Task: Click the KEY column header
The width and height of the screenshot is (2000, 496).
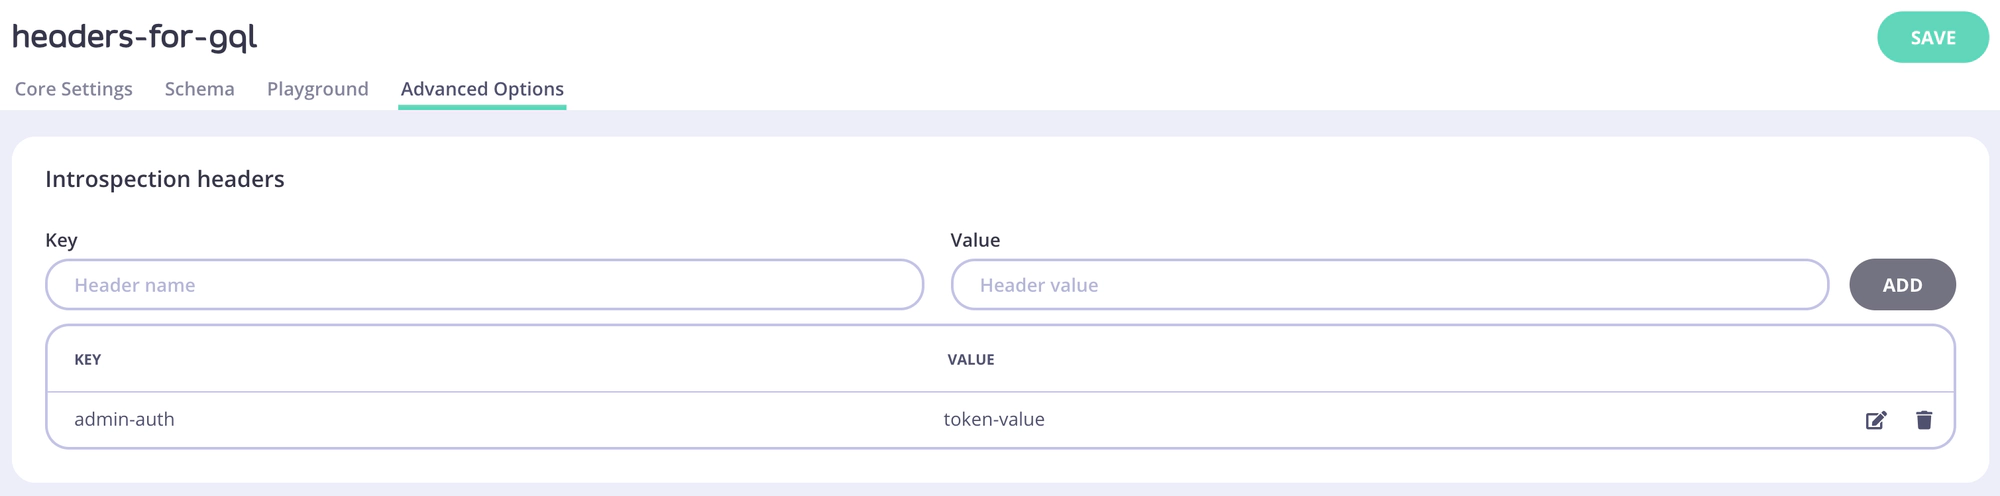Action: point(88,360)
